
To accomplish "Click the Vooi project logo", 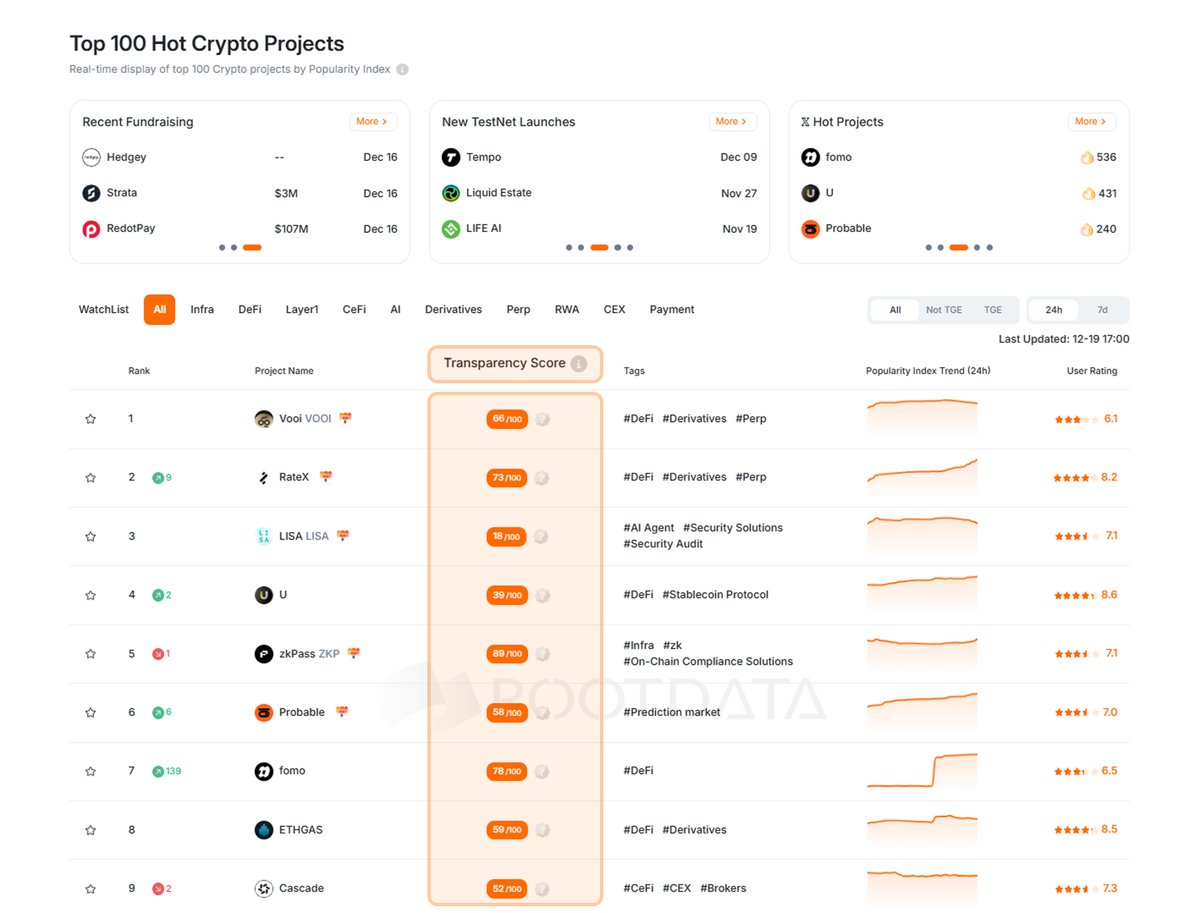I will coord(264,419).
